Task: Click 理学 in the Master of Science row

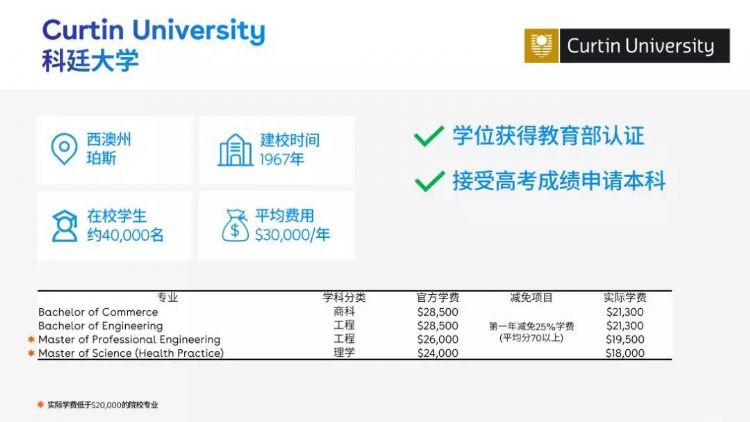Action: 344,353
